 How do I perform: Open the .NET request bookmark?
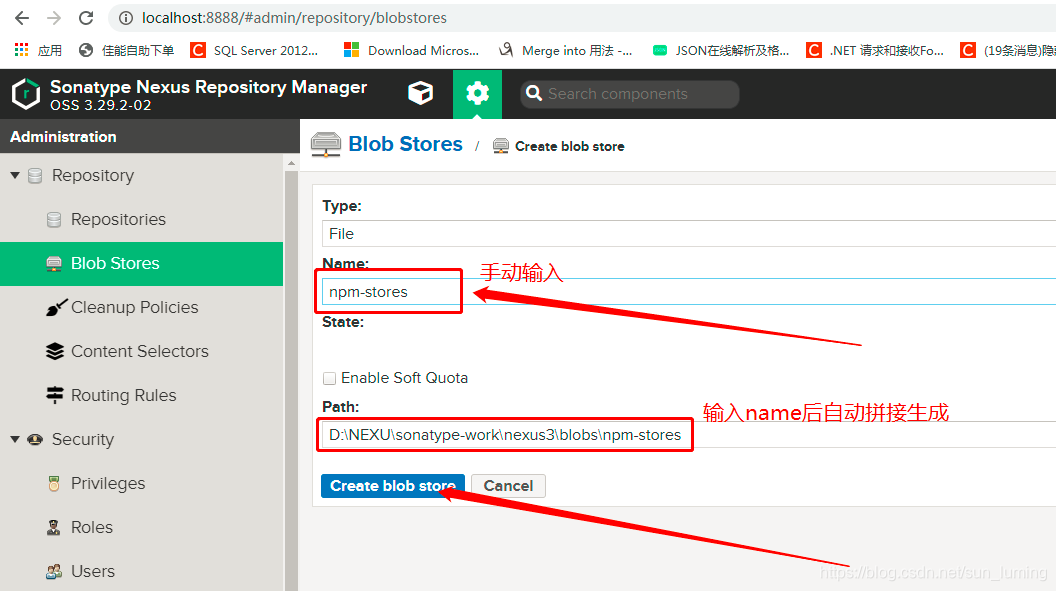coord(876,50)
